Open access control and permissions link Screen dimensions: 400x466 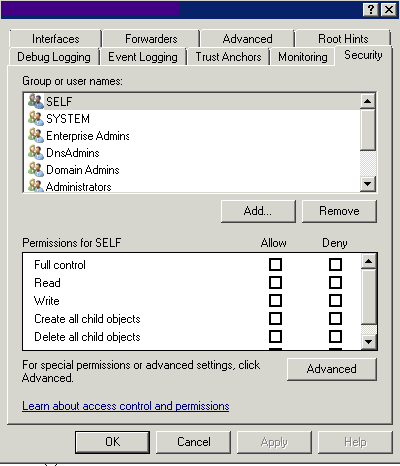pyautogui.click(x=126, y=406)
